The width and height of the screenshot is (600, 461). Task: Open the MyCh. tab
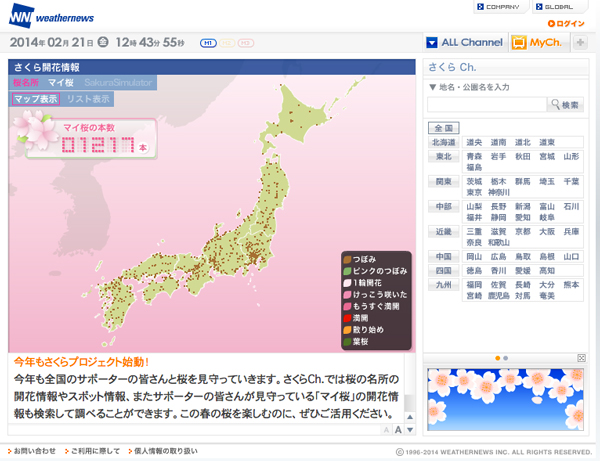538,42
